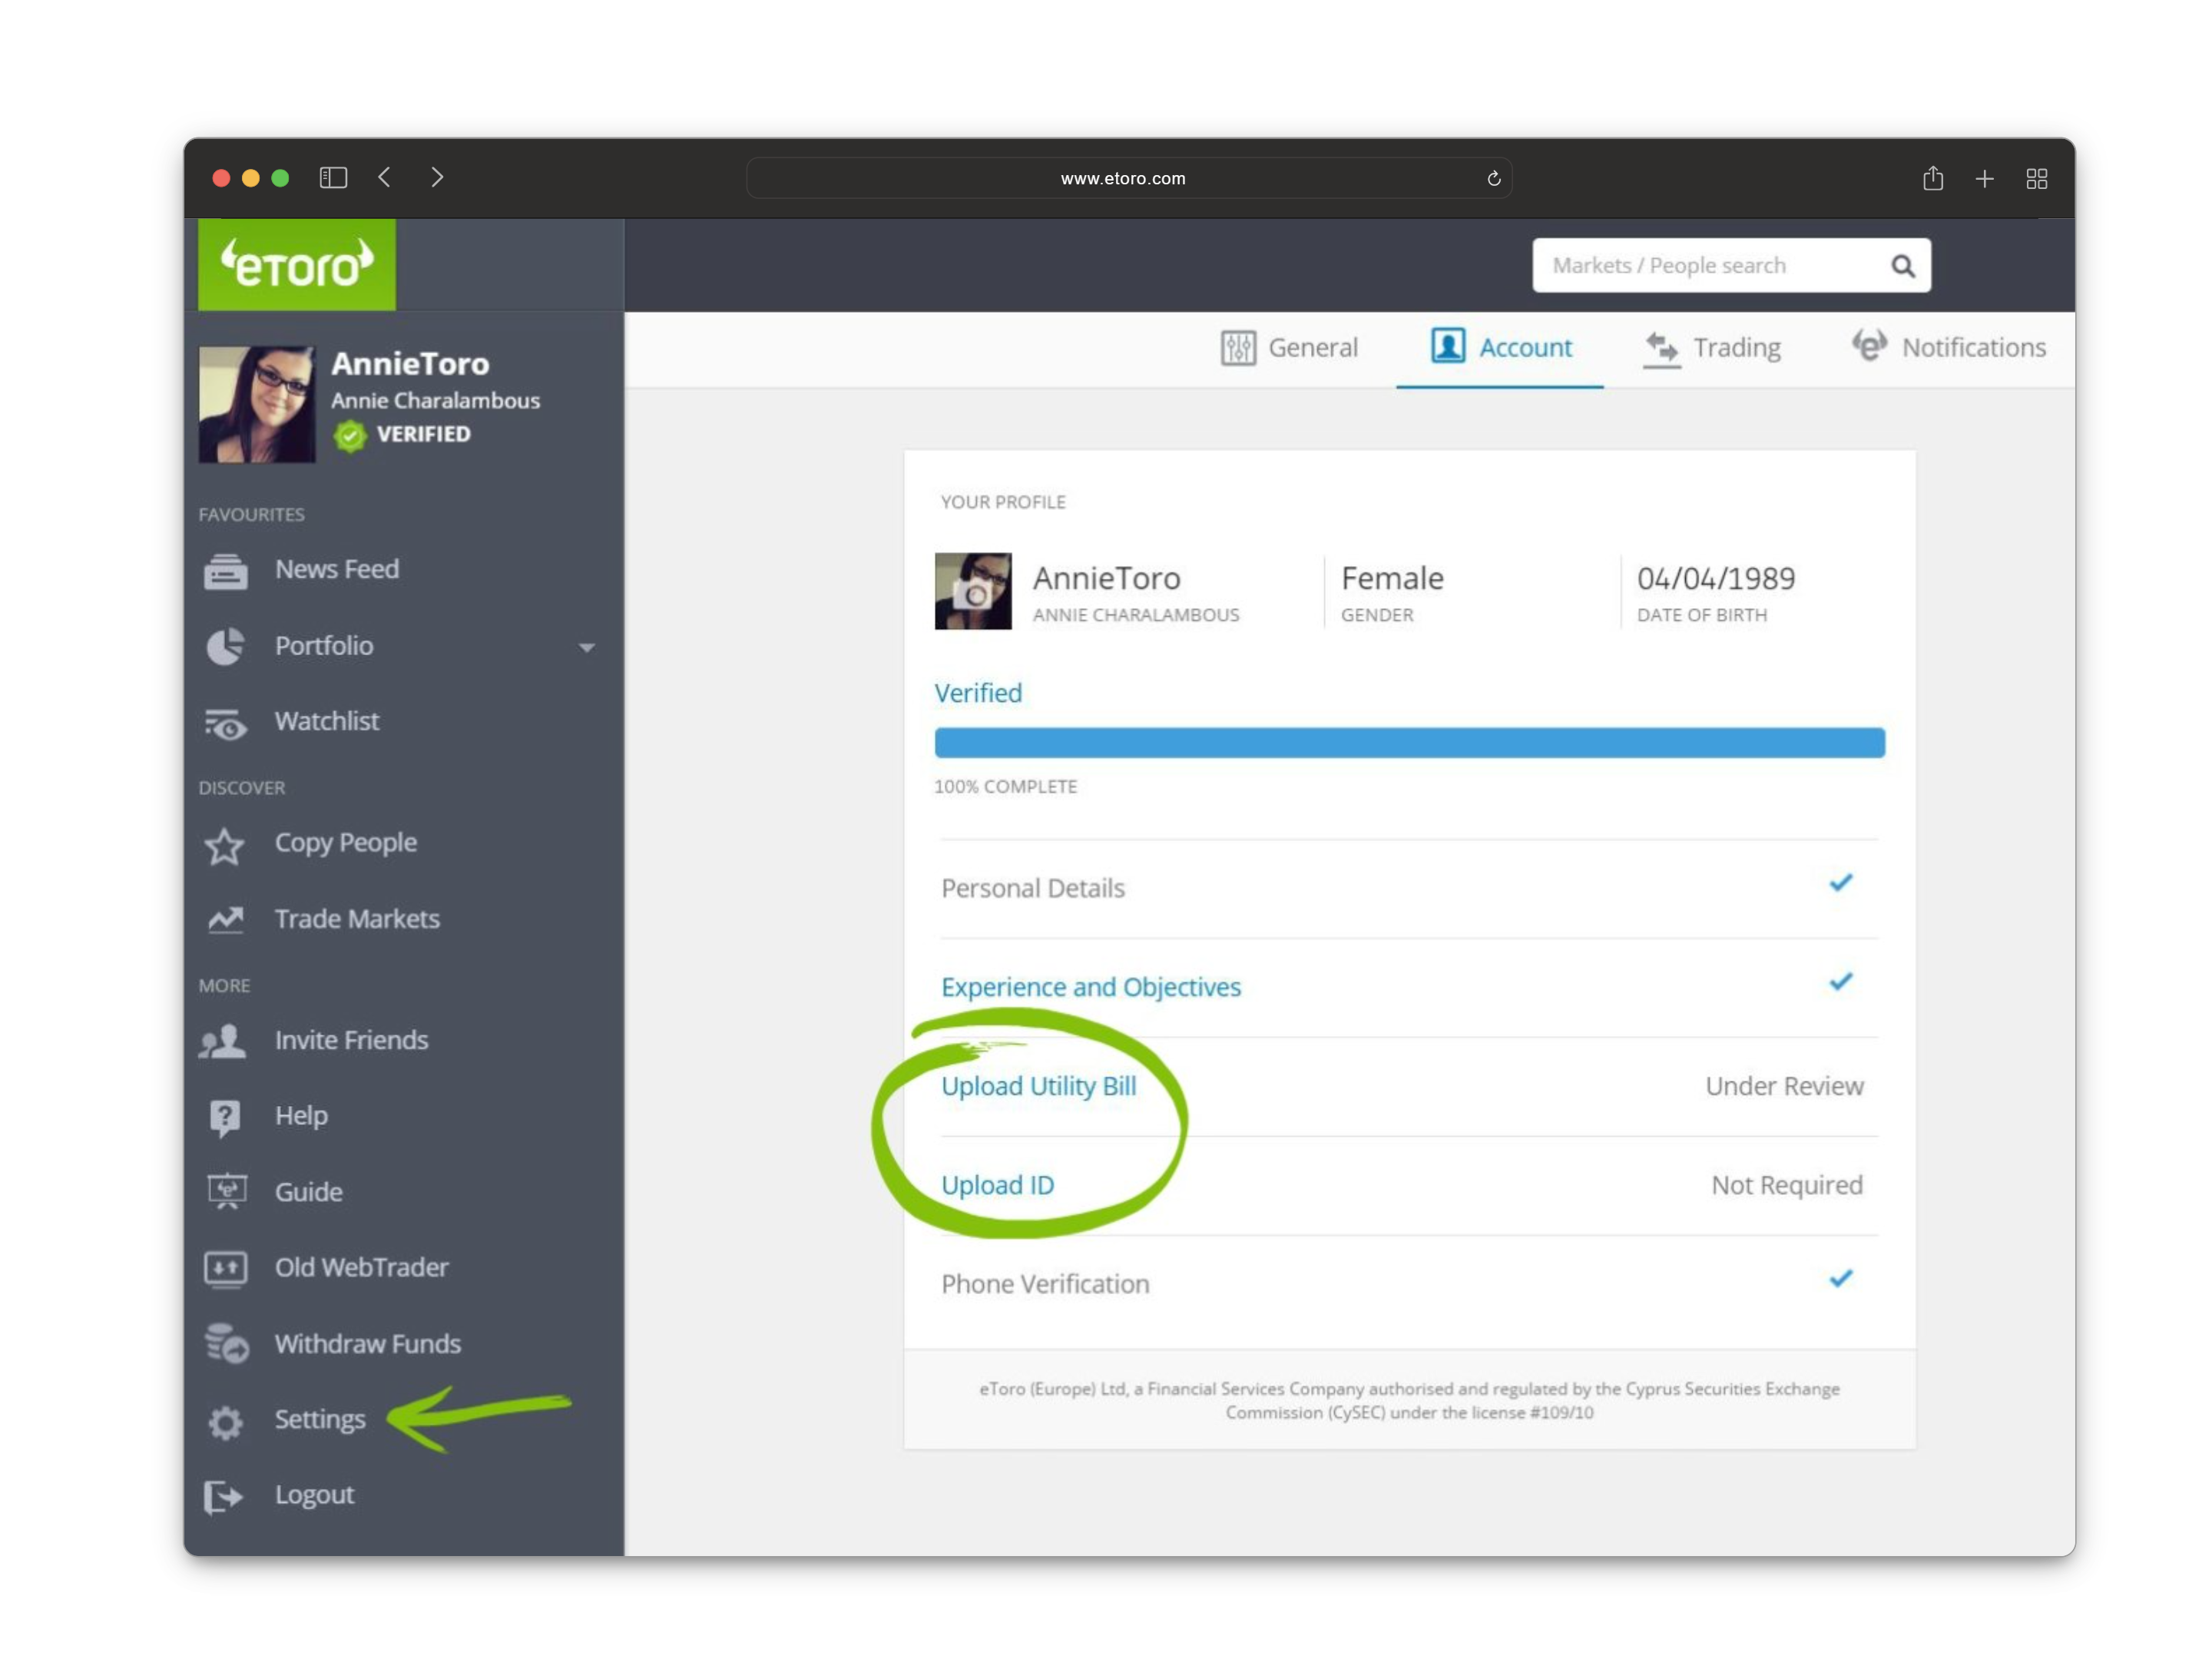The width and height of the screenshot is (2212, 1659).
Task: Open Experience and Objectives link
Action: [1090, 987]
